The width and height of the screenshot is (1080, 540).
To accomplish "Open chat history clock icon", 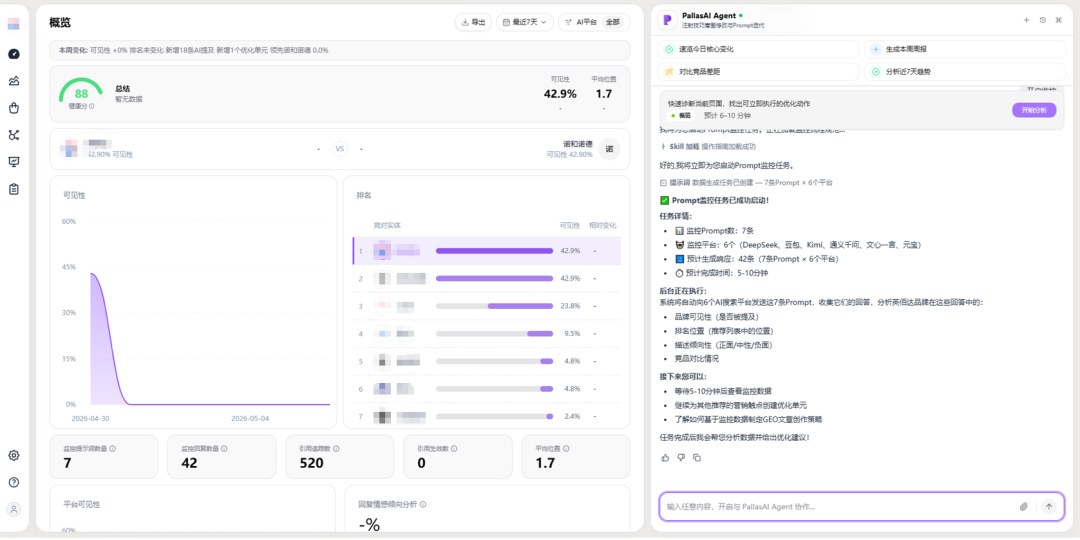I will 1043,20.
